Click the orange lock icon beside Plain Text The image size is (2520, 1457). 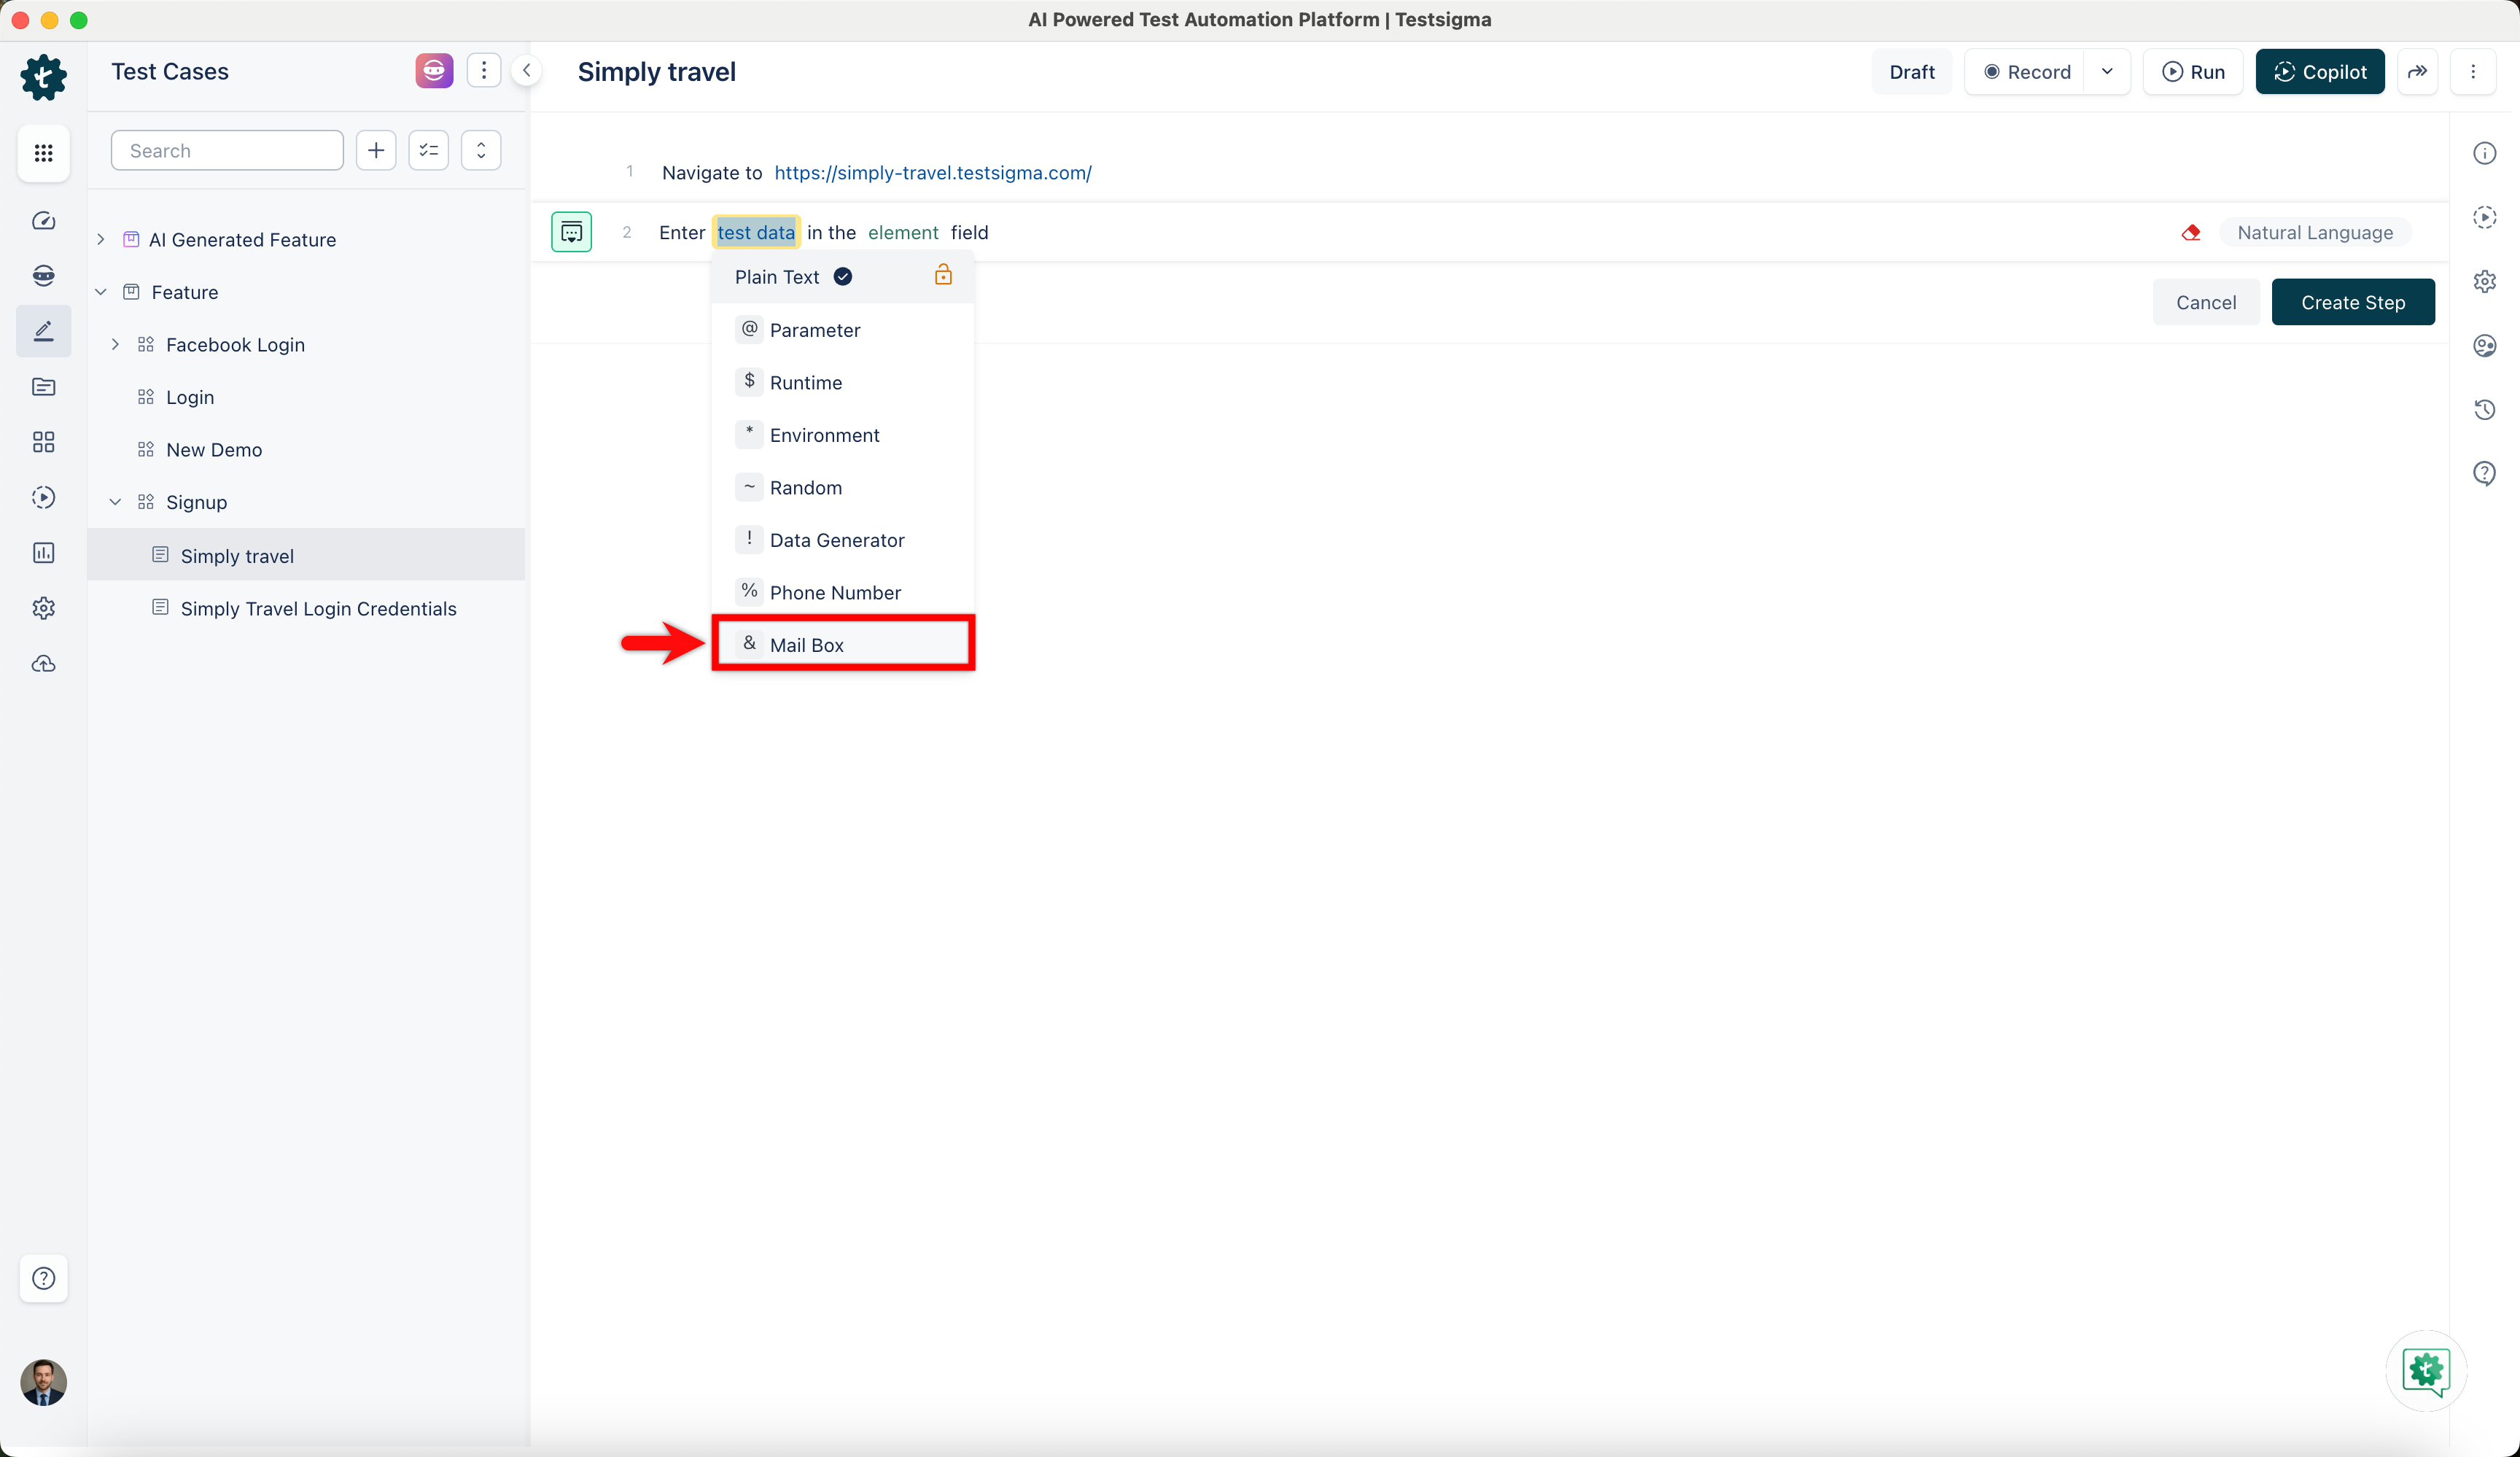[x=943, y=275]
